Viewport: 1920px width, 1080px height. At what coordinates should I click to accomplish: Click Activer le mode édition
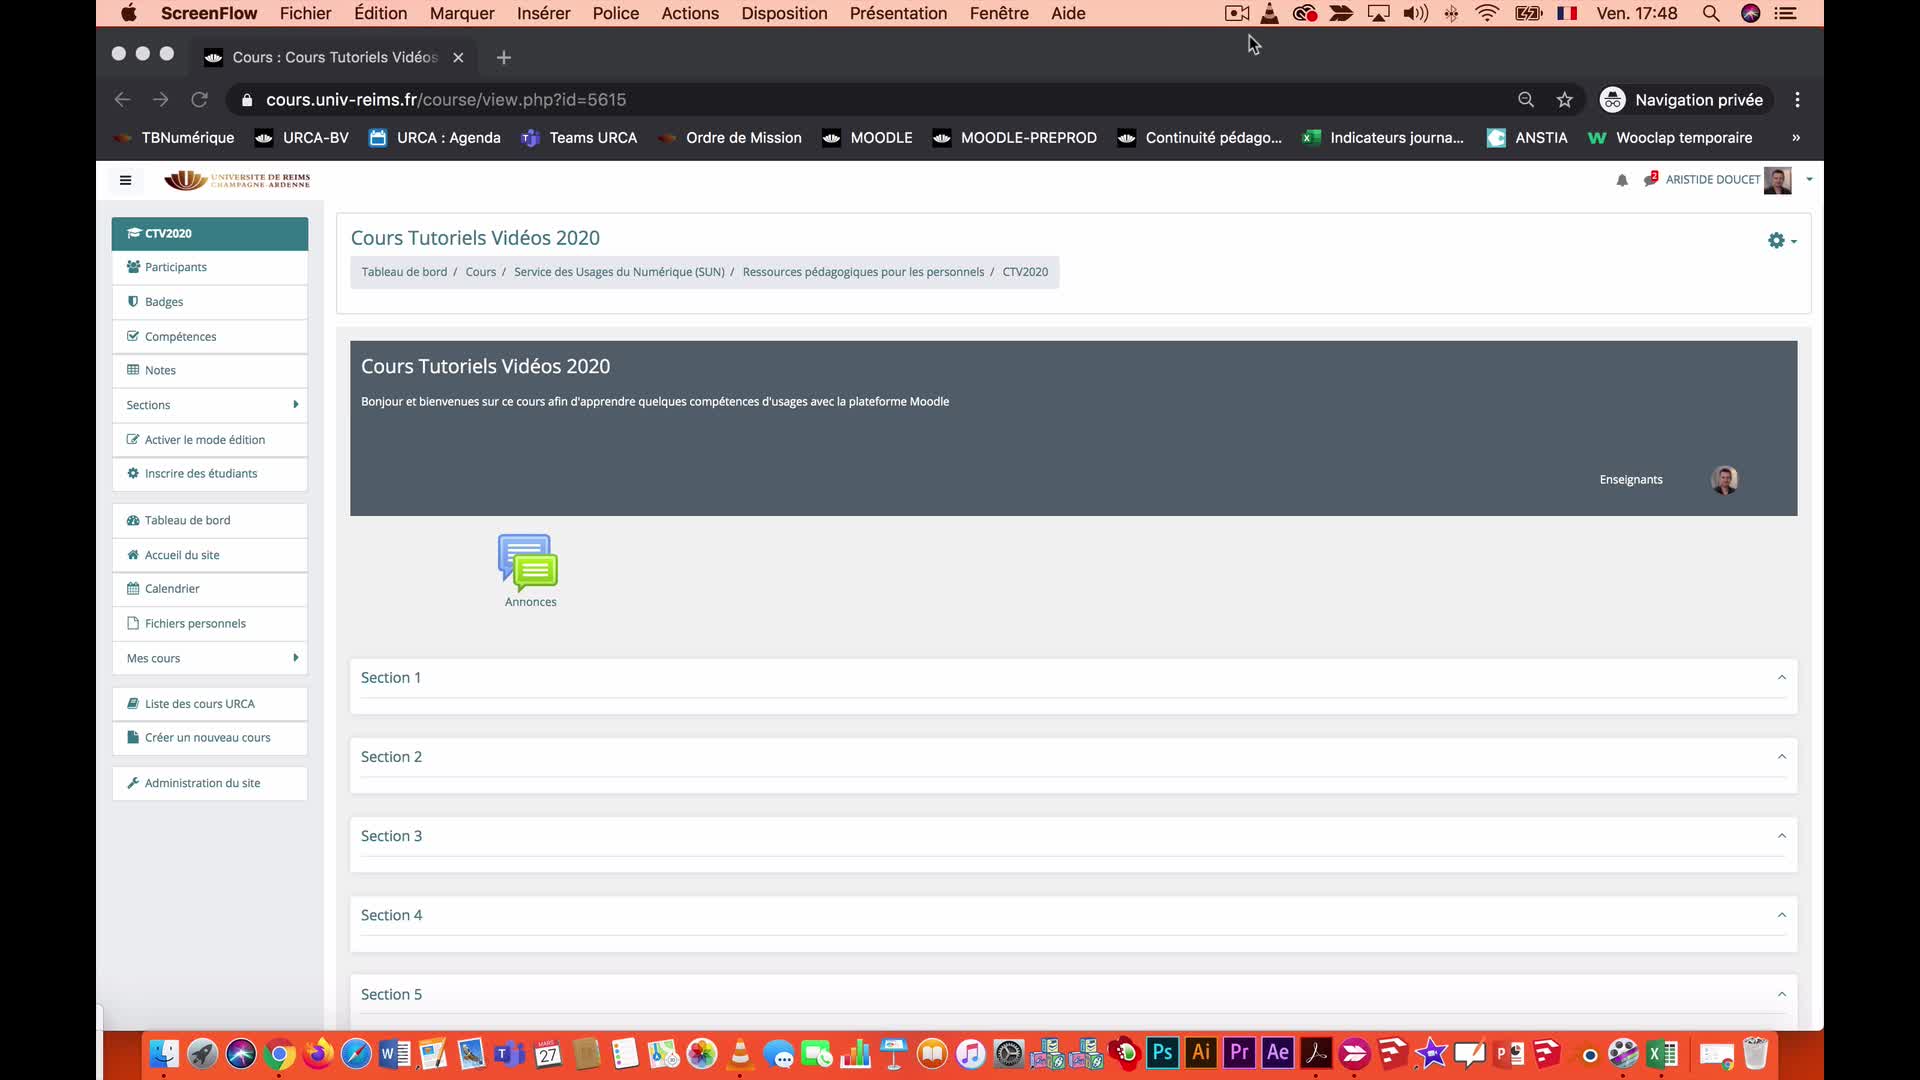coord(210,440)
